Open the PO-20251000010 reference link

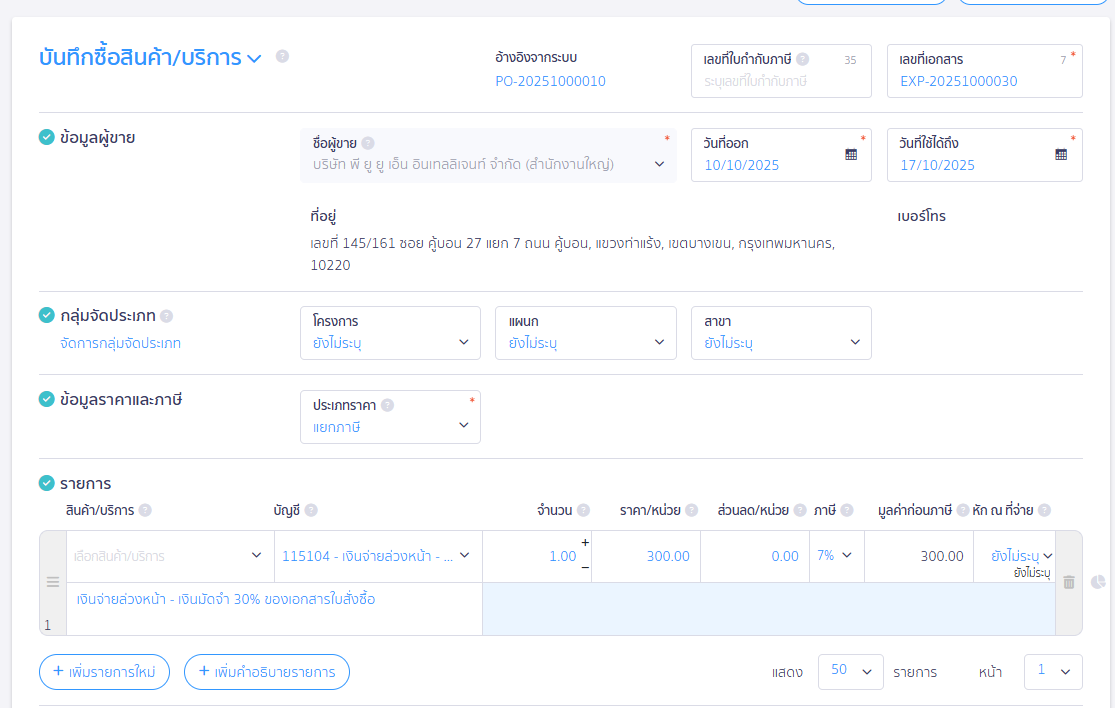click(x=550, y=81)
